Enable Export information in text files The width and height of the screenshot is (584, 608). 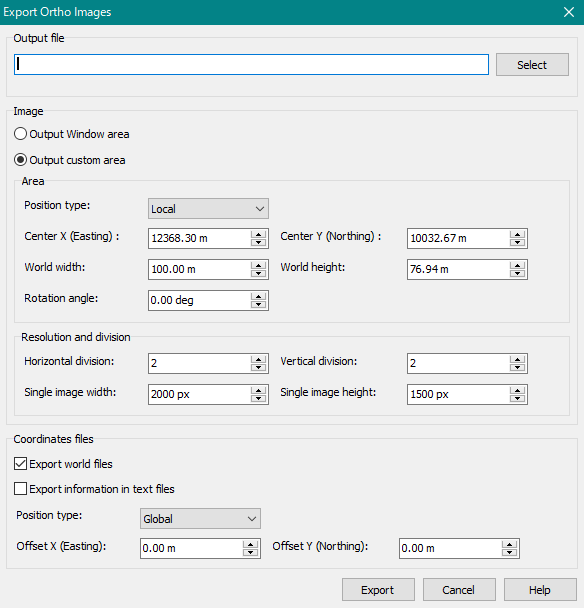point(20,489)
